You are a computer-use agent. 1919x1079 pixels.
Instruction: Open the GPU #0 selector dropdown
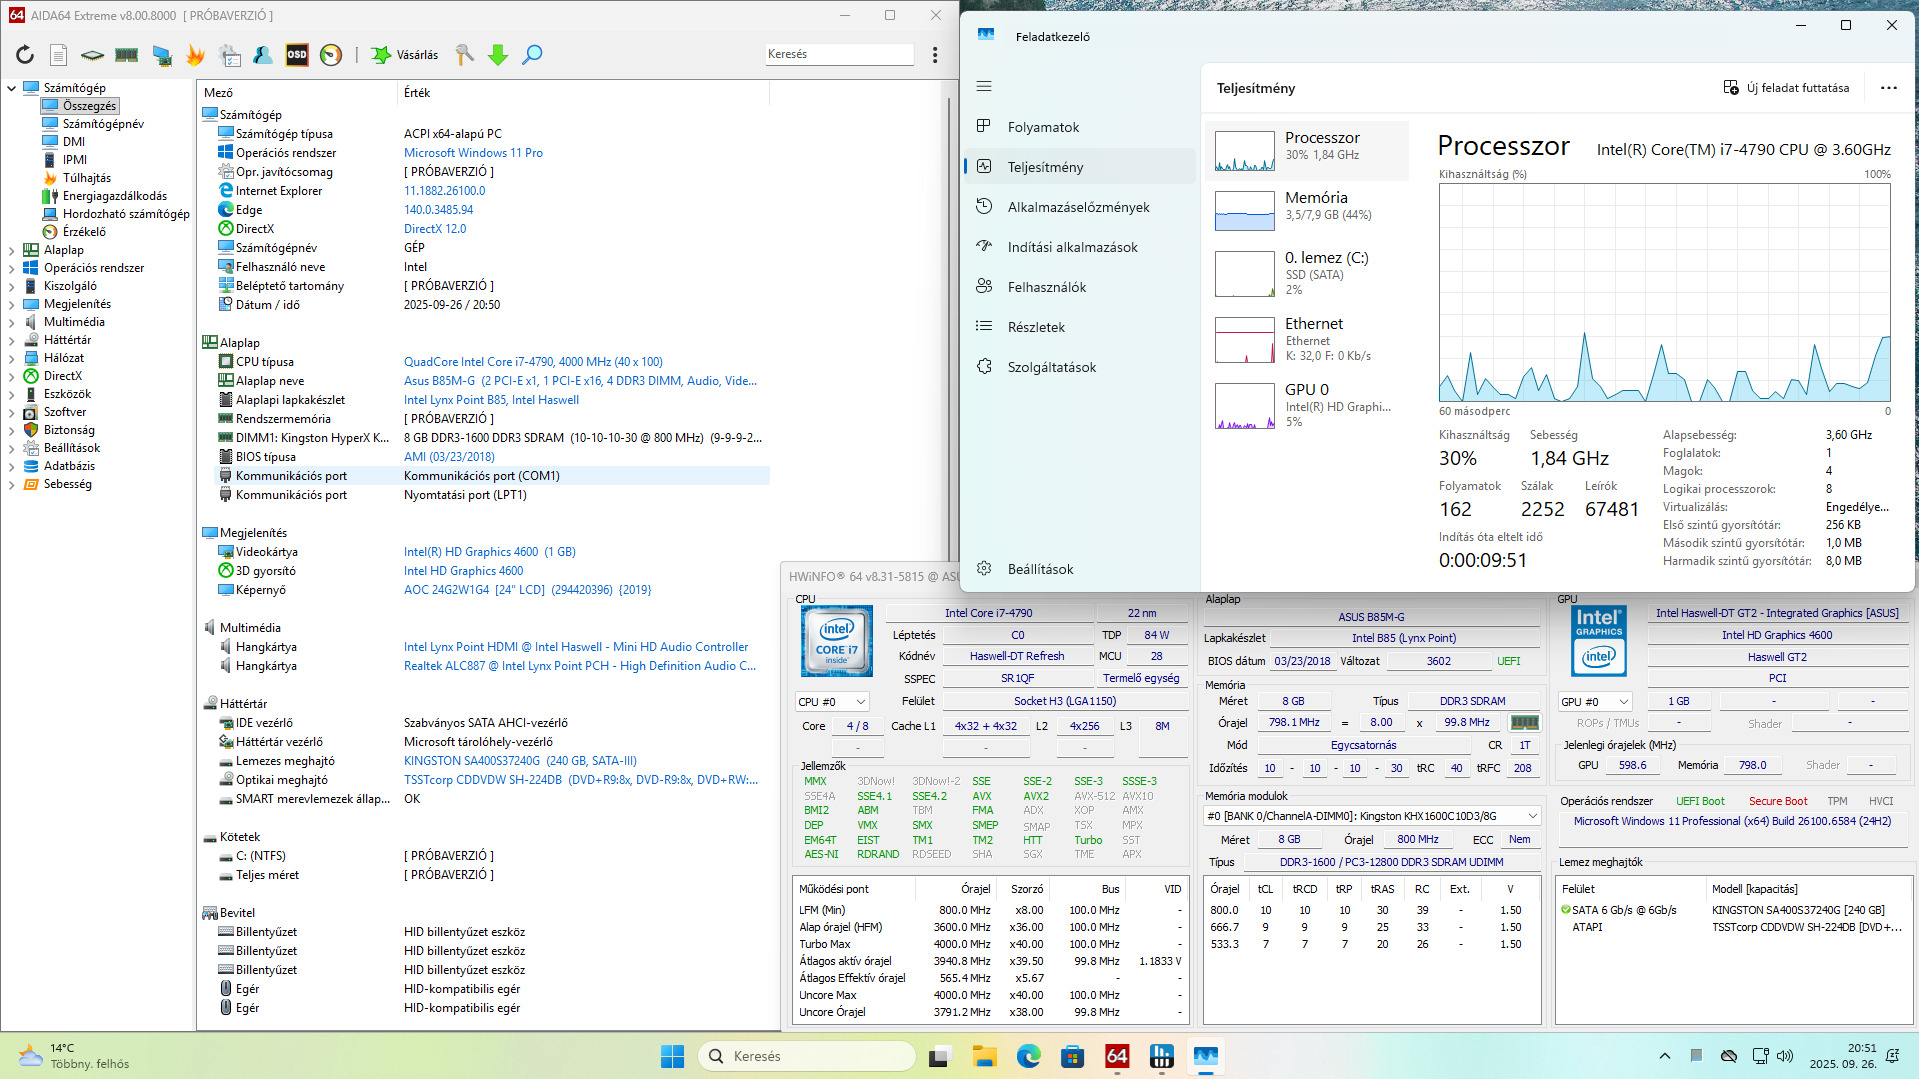pos(1595,702)
